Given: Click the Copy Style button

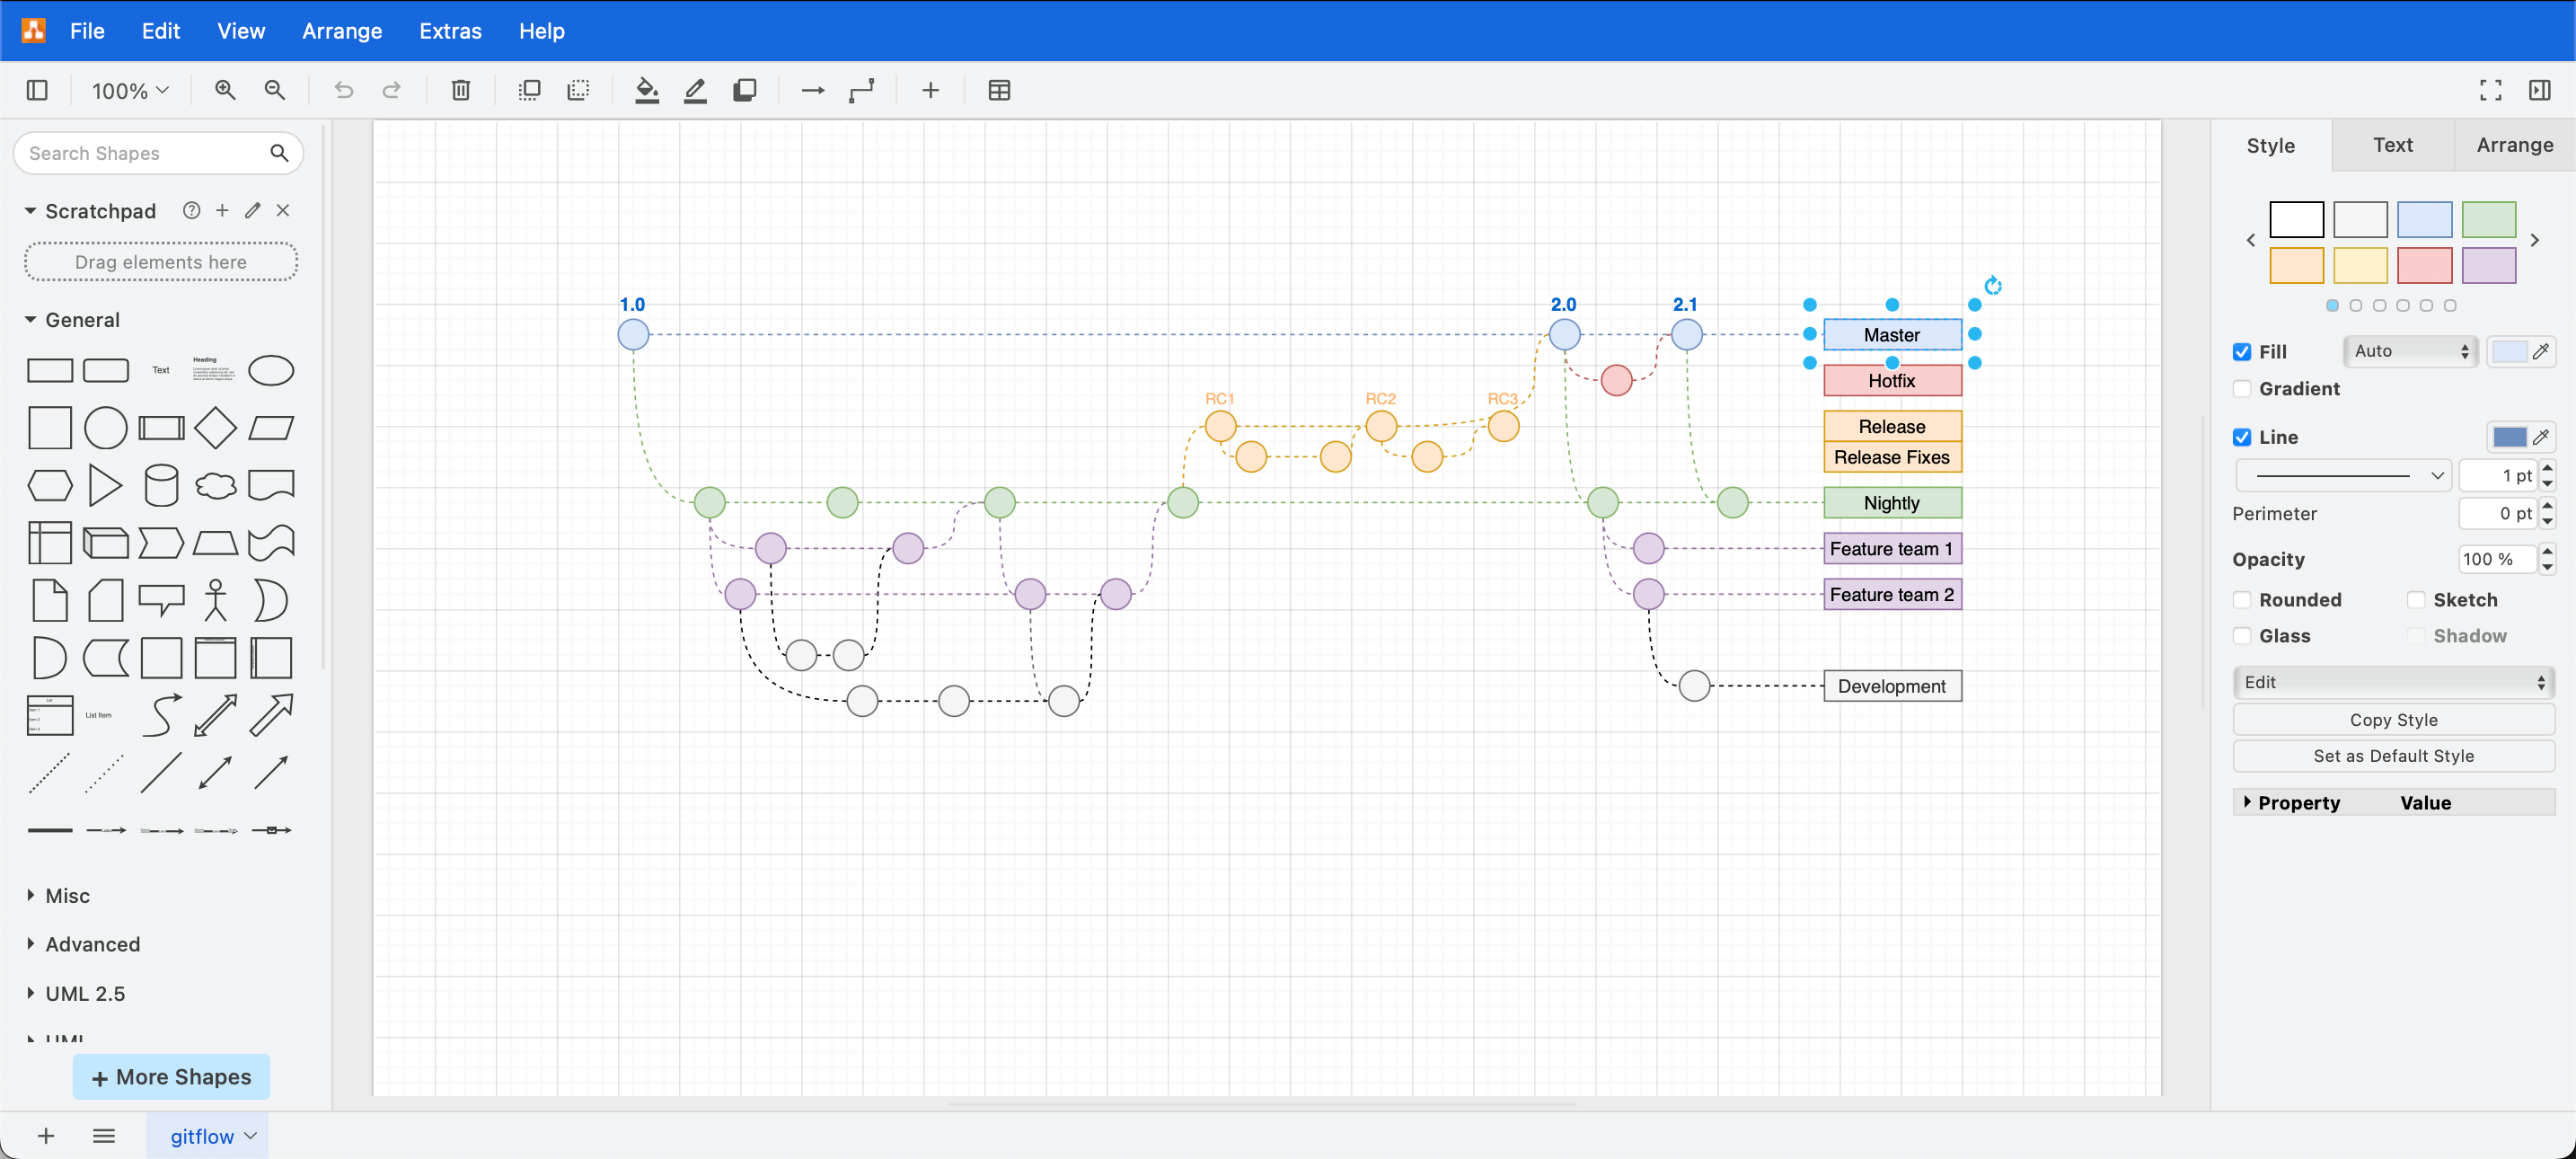Looking at the screenshot, I should [2394, 719].
